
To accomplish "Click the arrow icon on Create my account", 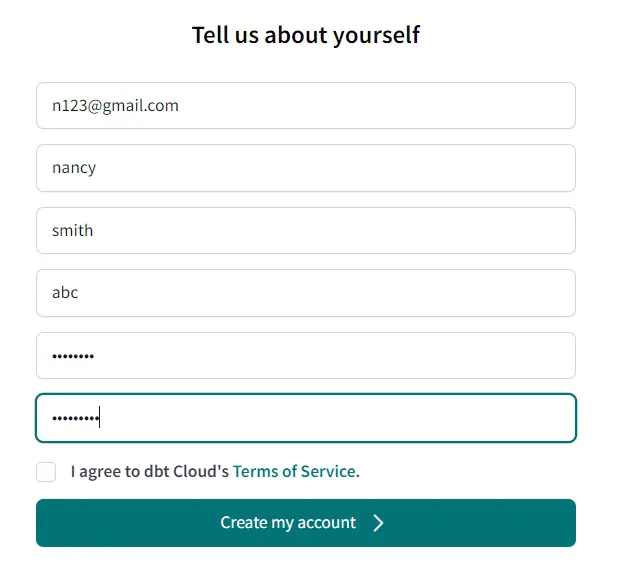I will (x=378, y=523).
